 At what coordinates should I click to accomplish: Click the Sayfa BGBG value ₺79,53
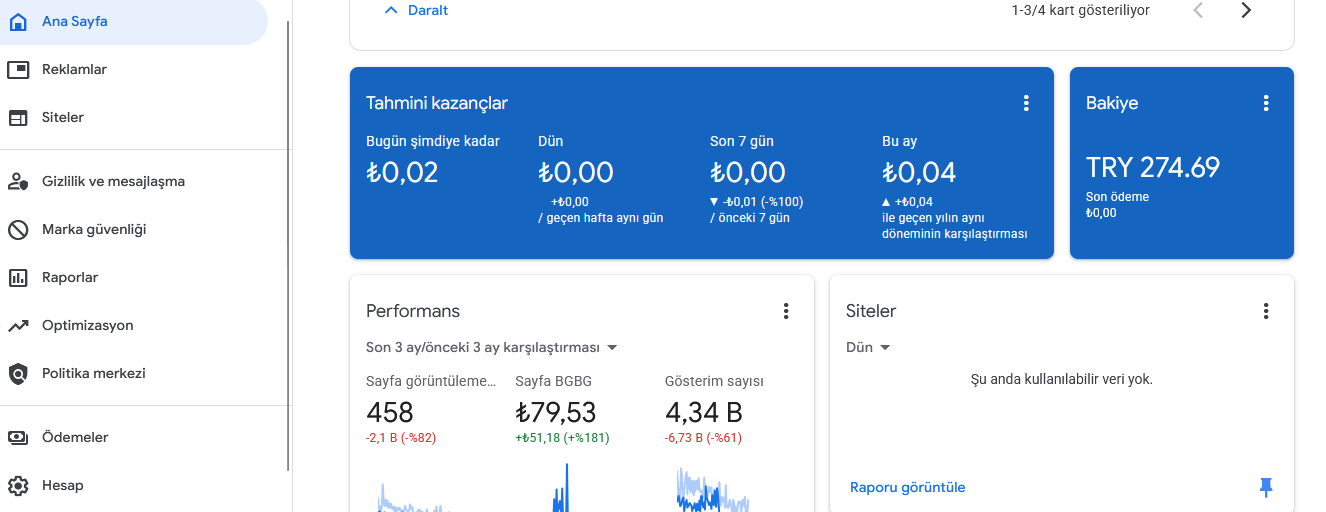pyautogui.click(x=556, y=412)
